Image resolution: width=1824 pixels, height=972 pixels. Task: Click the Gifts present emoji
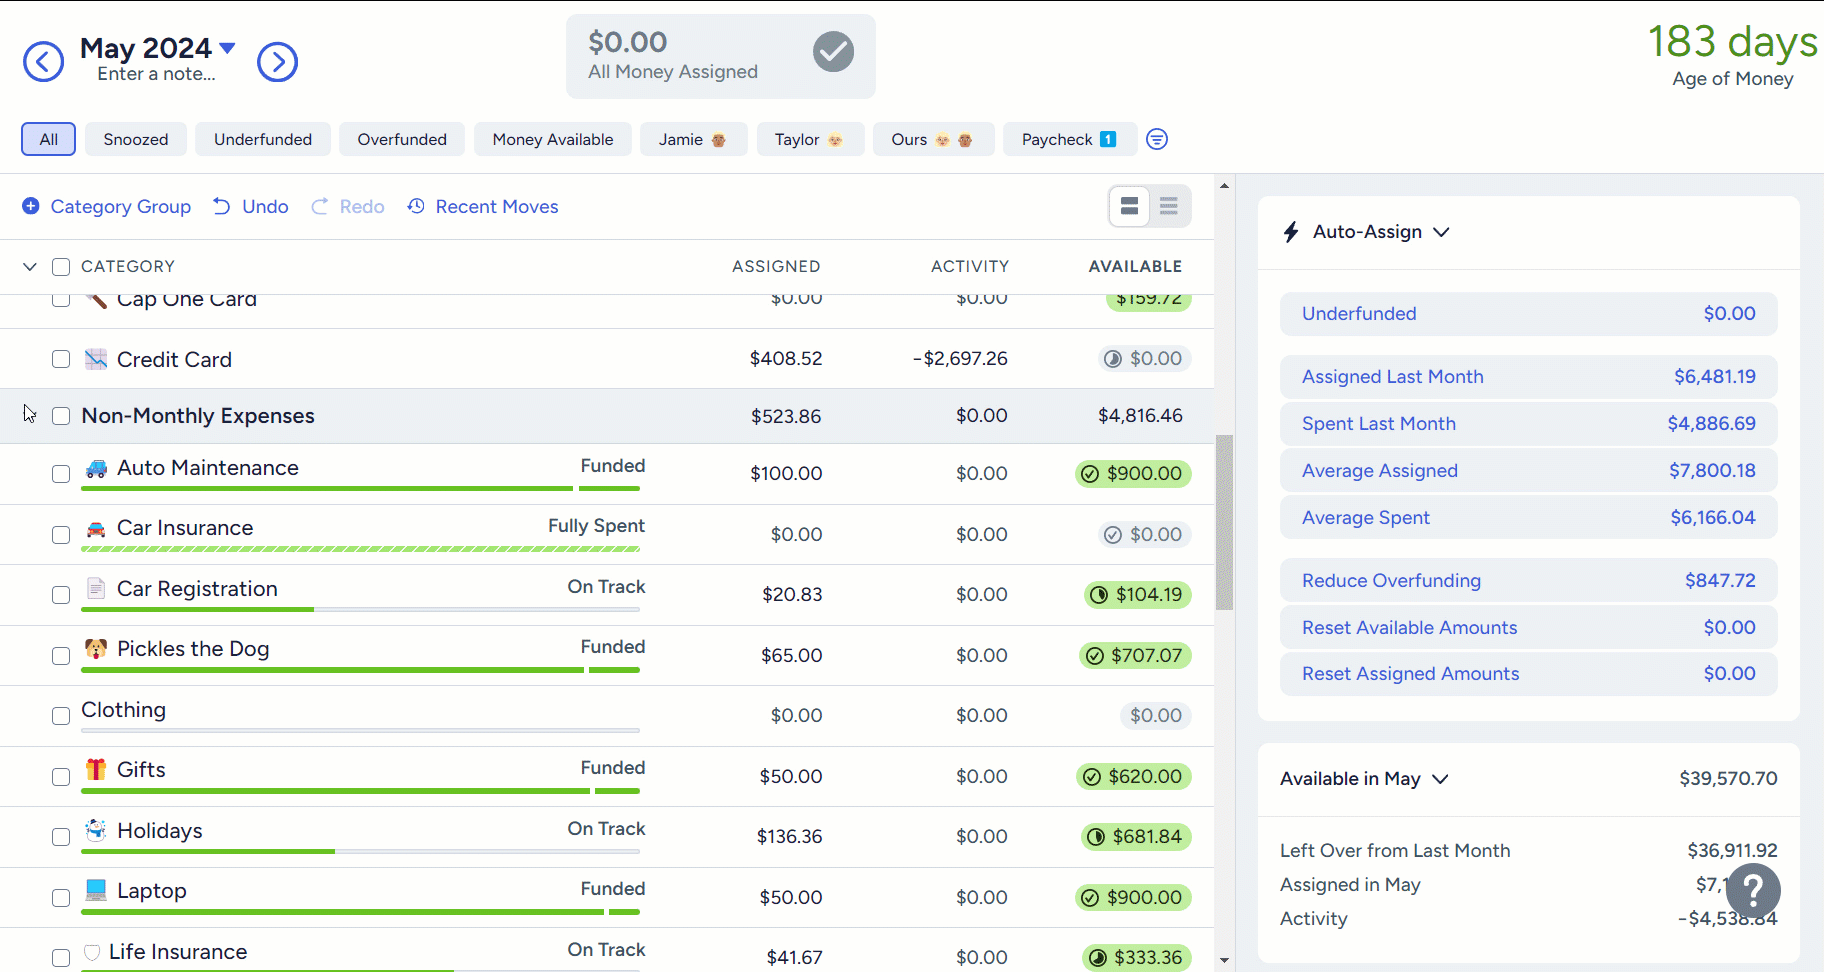[96, 769]
